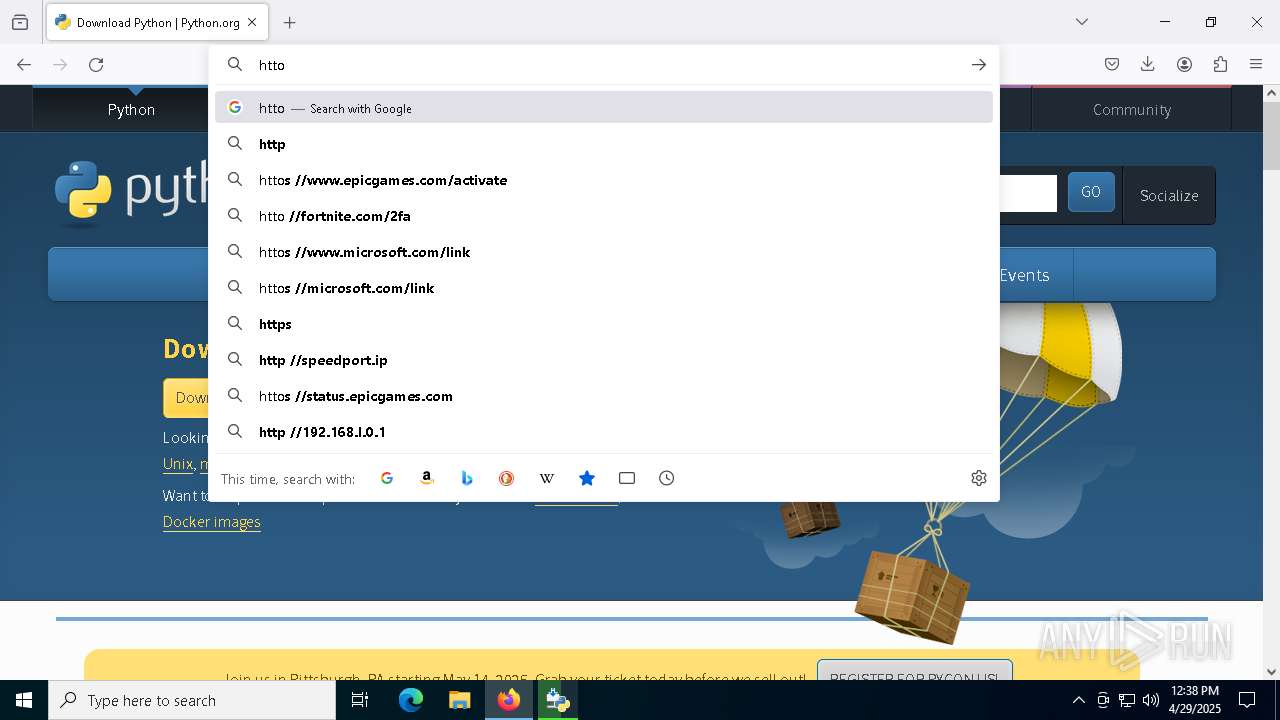Select 'htto — Search with Google' suggestion

604,108
